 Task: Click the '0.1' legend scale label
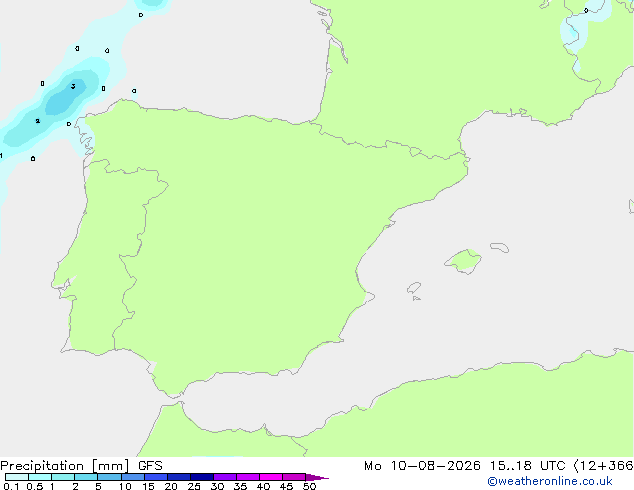11,486
